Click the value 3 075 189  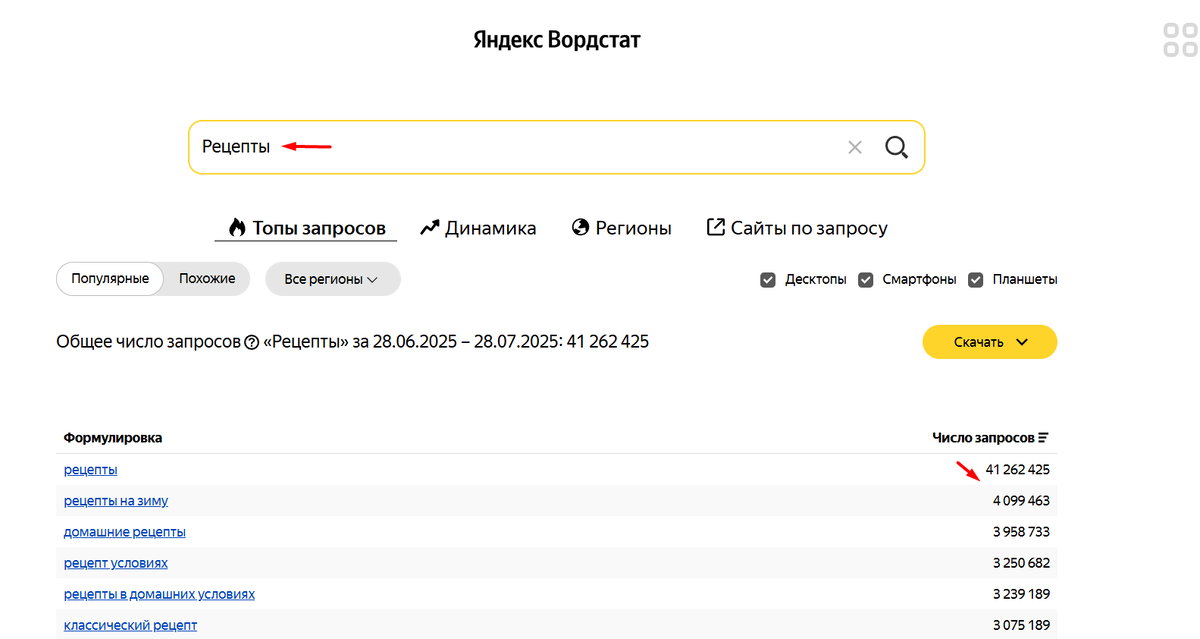point(1021,625)
